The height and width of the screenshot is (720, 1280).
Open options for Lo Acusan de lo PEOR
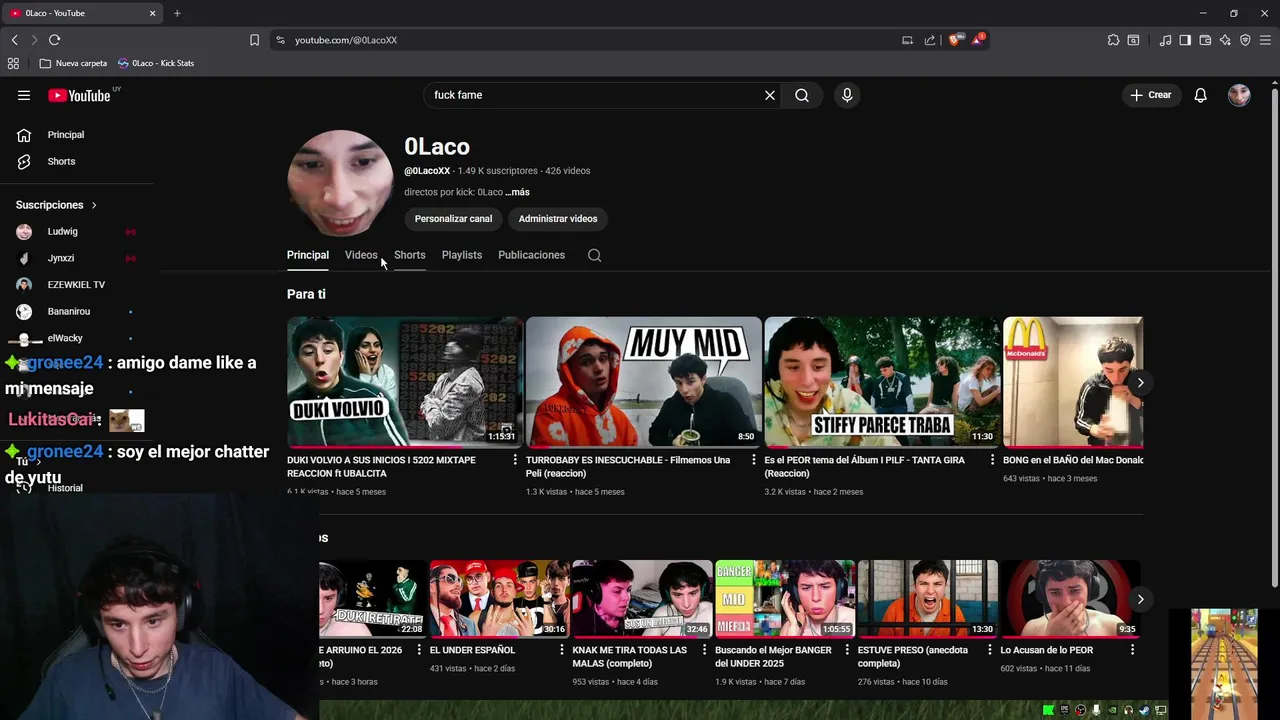pos(1132,650)
